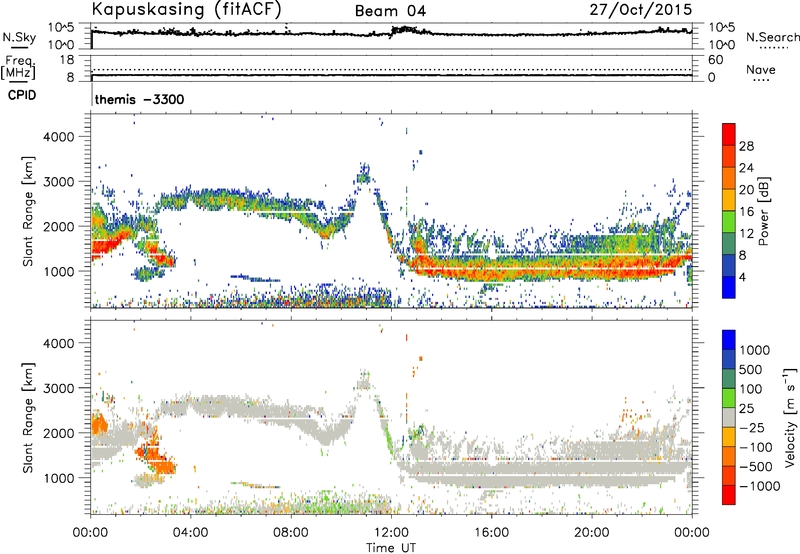Click the gray segment of Velocity colorbar

point(729,418)
